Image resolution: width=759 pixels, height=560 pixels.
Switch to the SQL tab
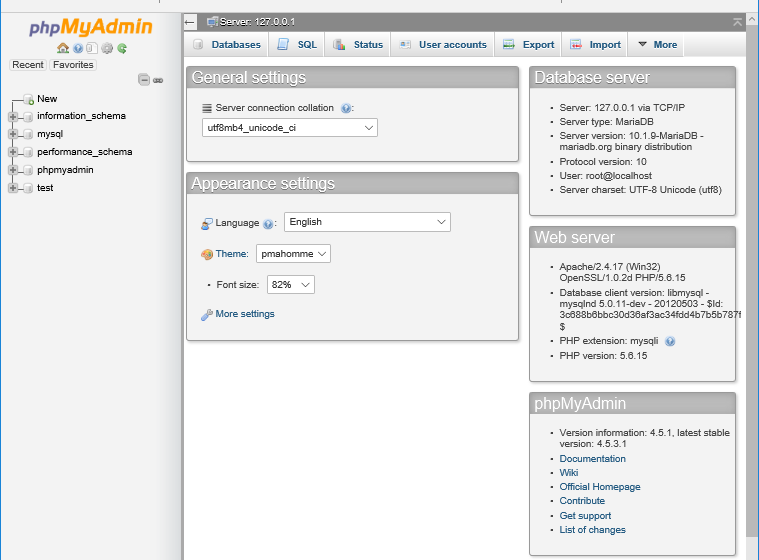(297, 45)
